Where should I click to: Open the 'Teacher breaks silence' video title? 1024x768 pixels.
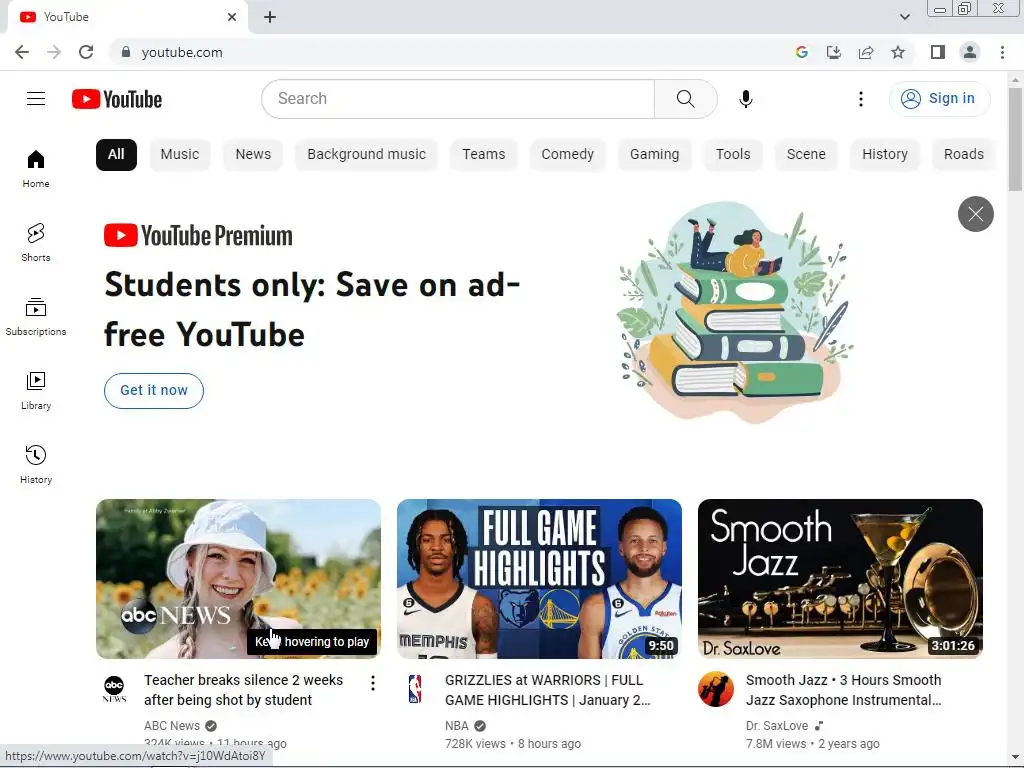pyautogui.click(x=244, y=690)
